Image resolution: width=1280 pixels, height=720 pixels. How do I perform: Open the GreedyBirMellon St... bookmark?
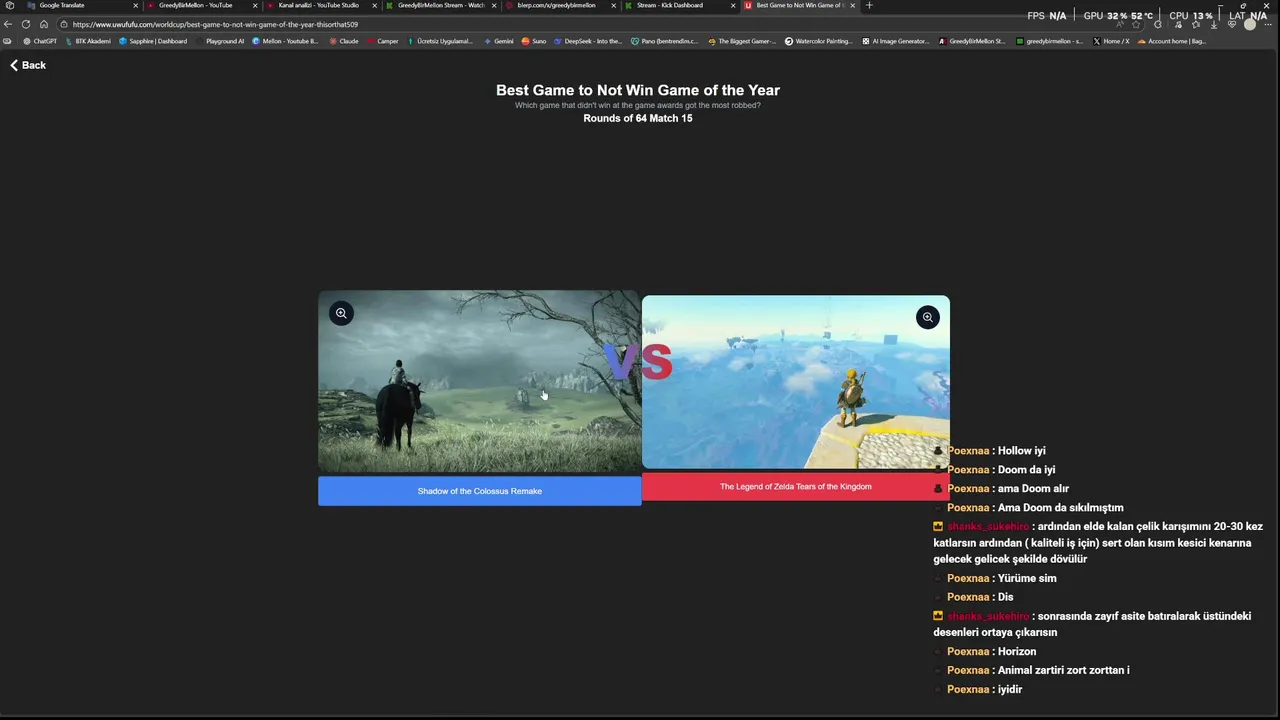coord(972,41)
